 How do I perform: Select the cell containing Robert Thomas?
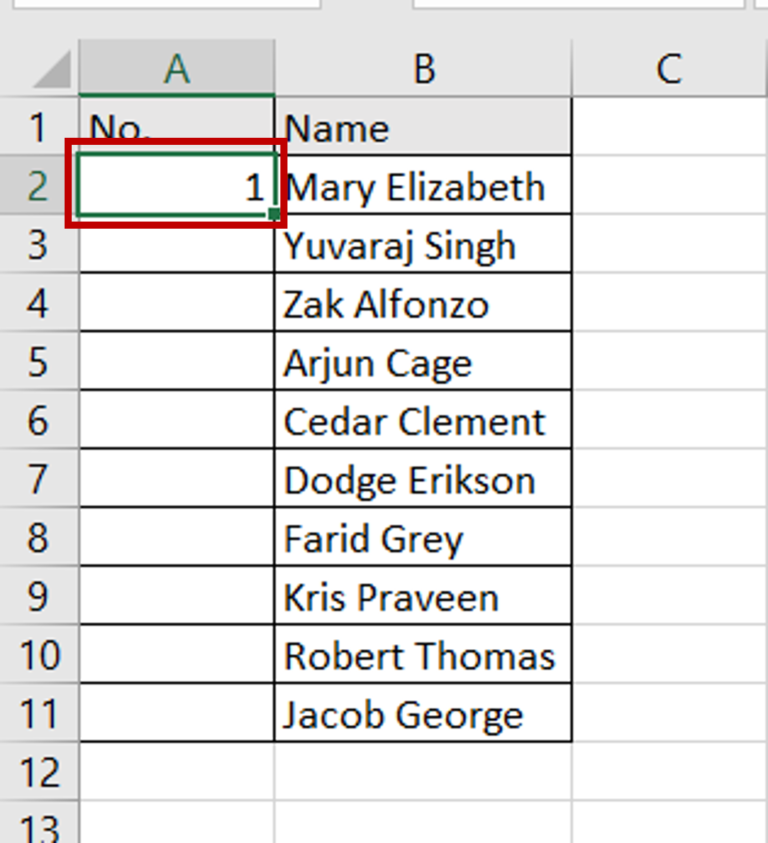pos(424,656)
